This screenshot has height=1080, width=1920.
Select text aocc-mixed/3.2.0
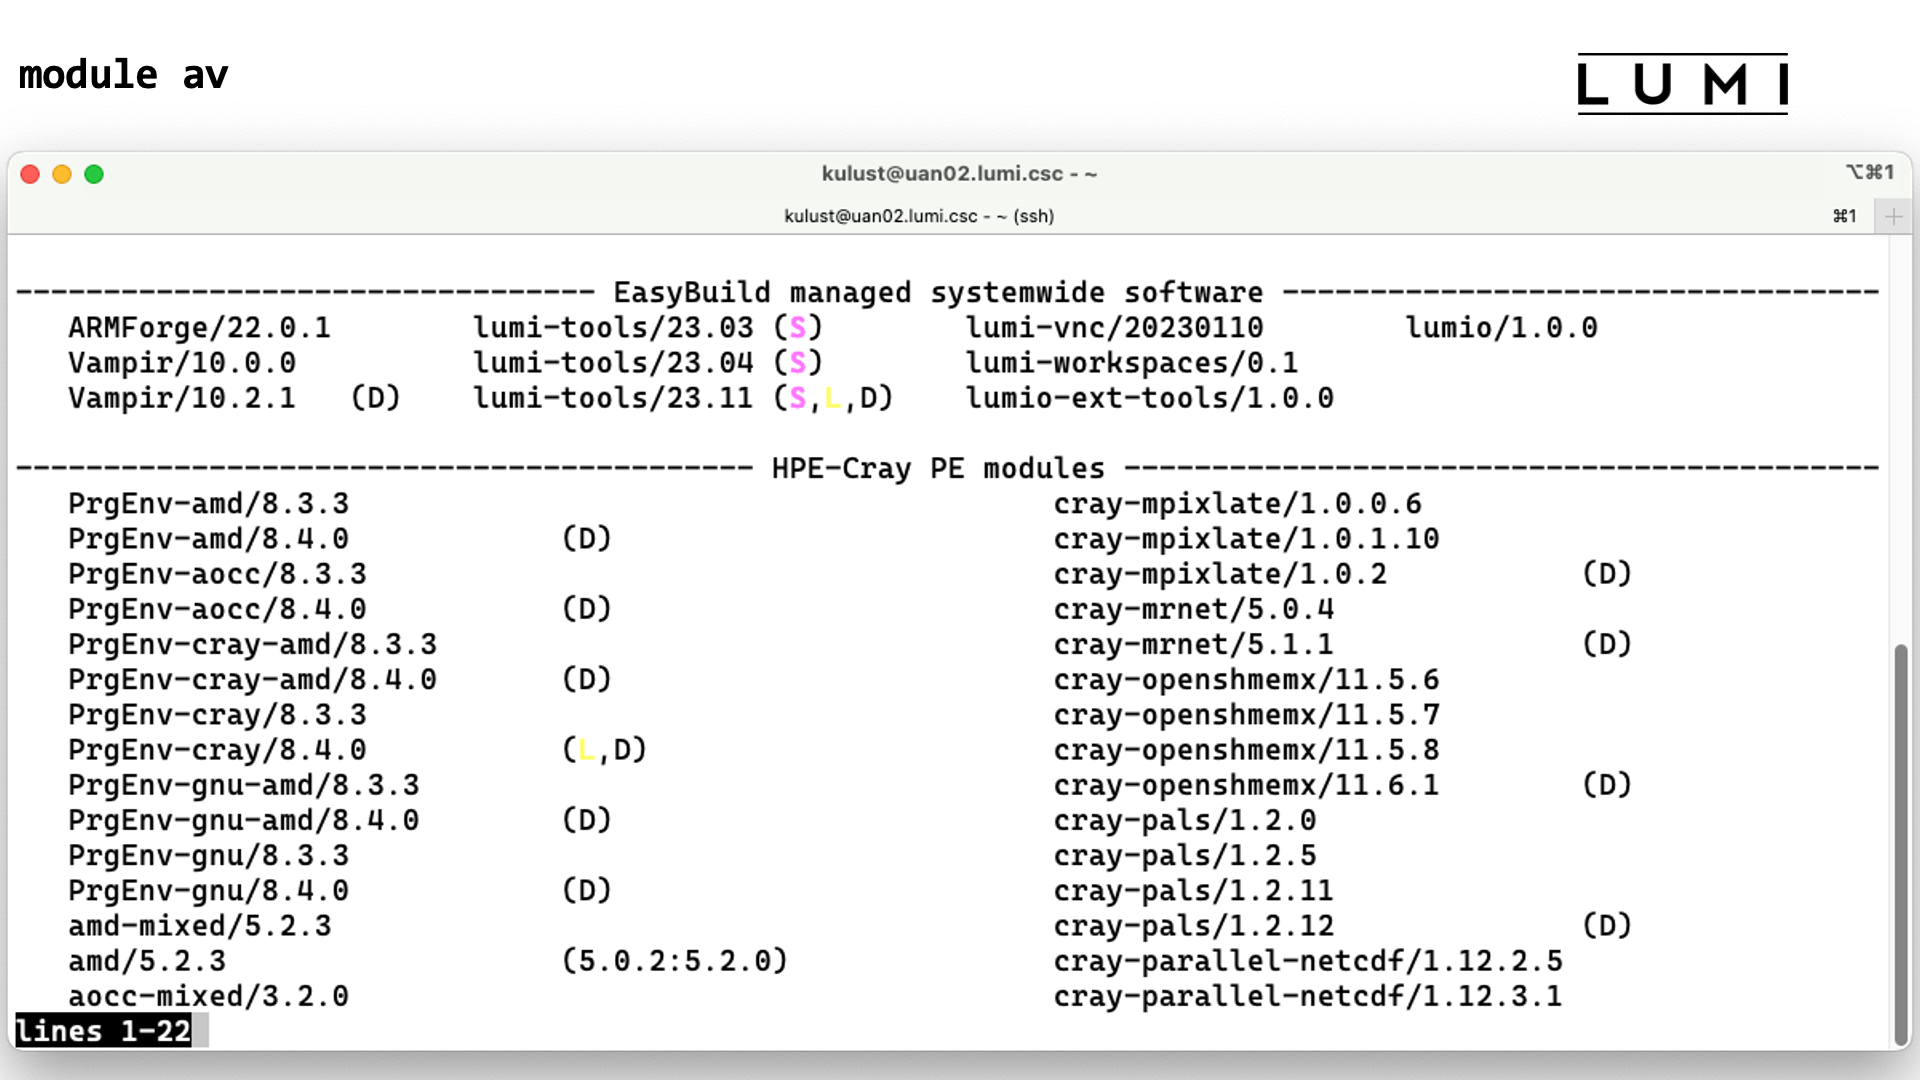click(208, 996)
